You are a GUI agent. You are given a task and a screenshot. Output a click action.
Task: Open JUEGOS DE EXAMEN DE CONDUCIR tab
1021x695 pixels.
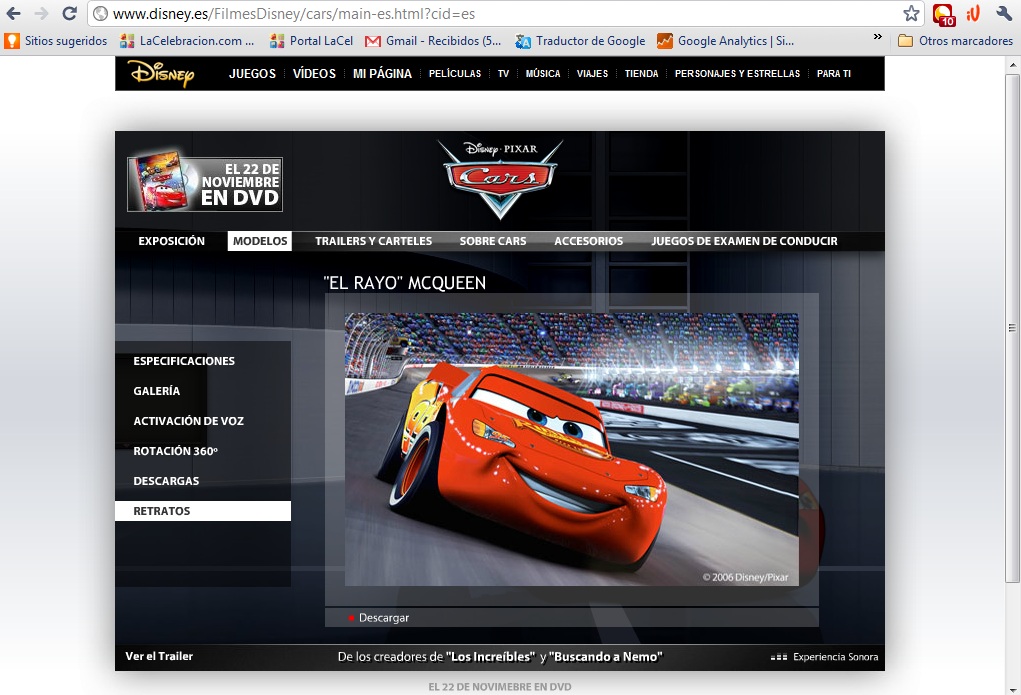click(x=744, y=241)
